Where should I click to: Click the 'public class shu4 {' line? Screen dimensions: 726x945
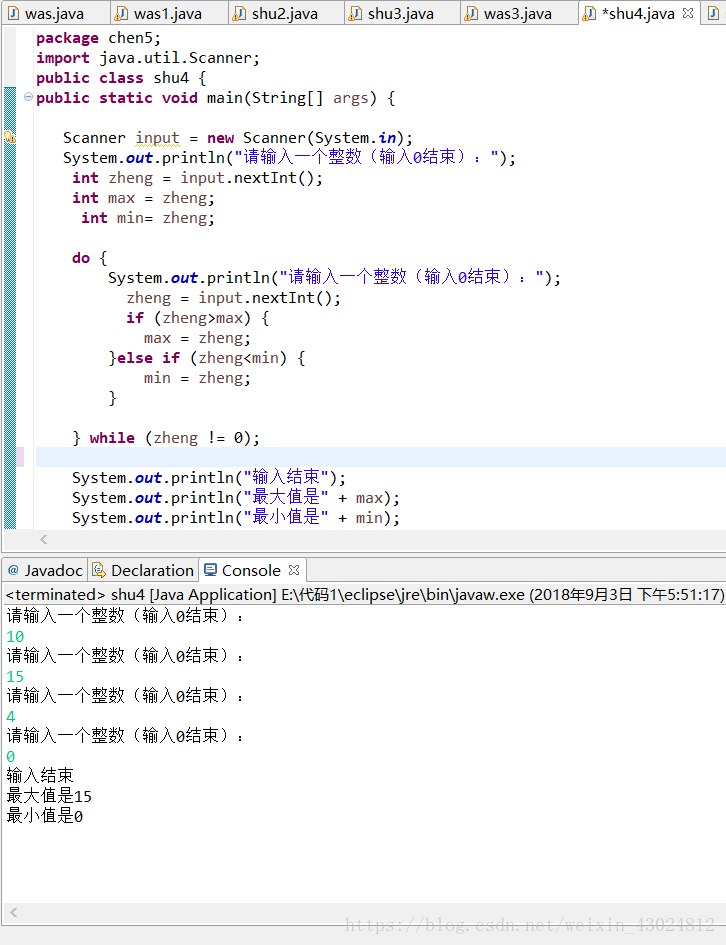pos(121,78)
